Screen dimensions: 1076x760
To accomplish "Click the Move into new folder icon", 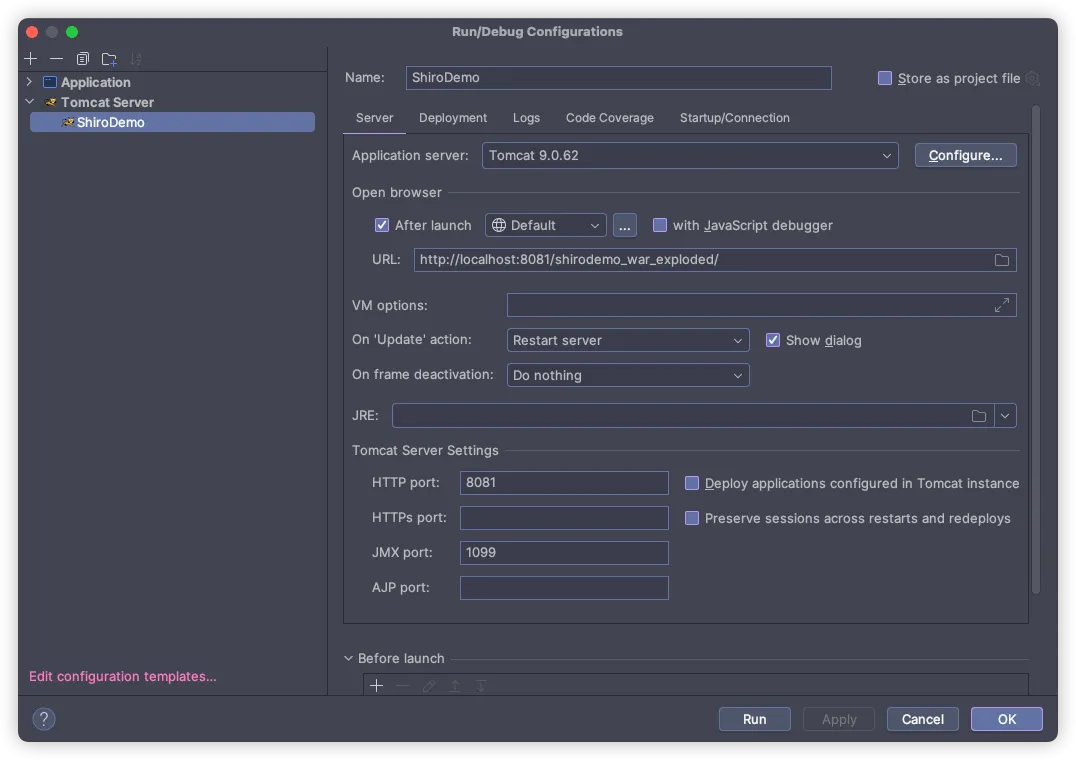I will tap(109, 59).
